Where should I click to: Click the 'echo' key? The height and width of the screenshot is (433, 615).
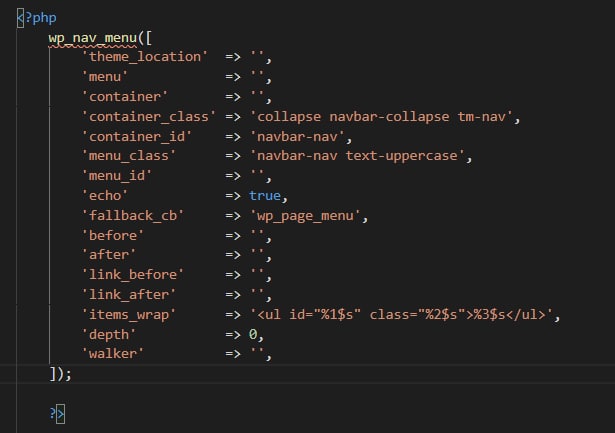(x=105, y=195)
